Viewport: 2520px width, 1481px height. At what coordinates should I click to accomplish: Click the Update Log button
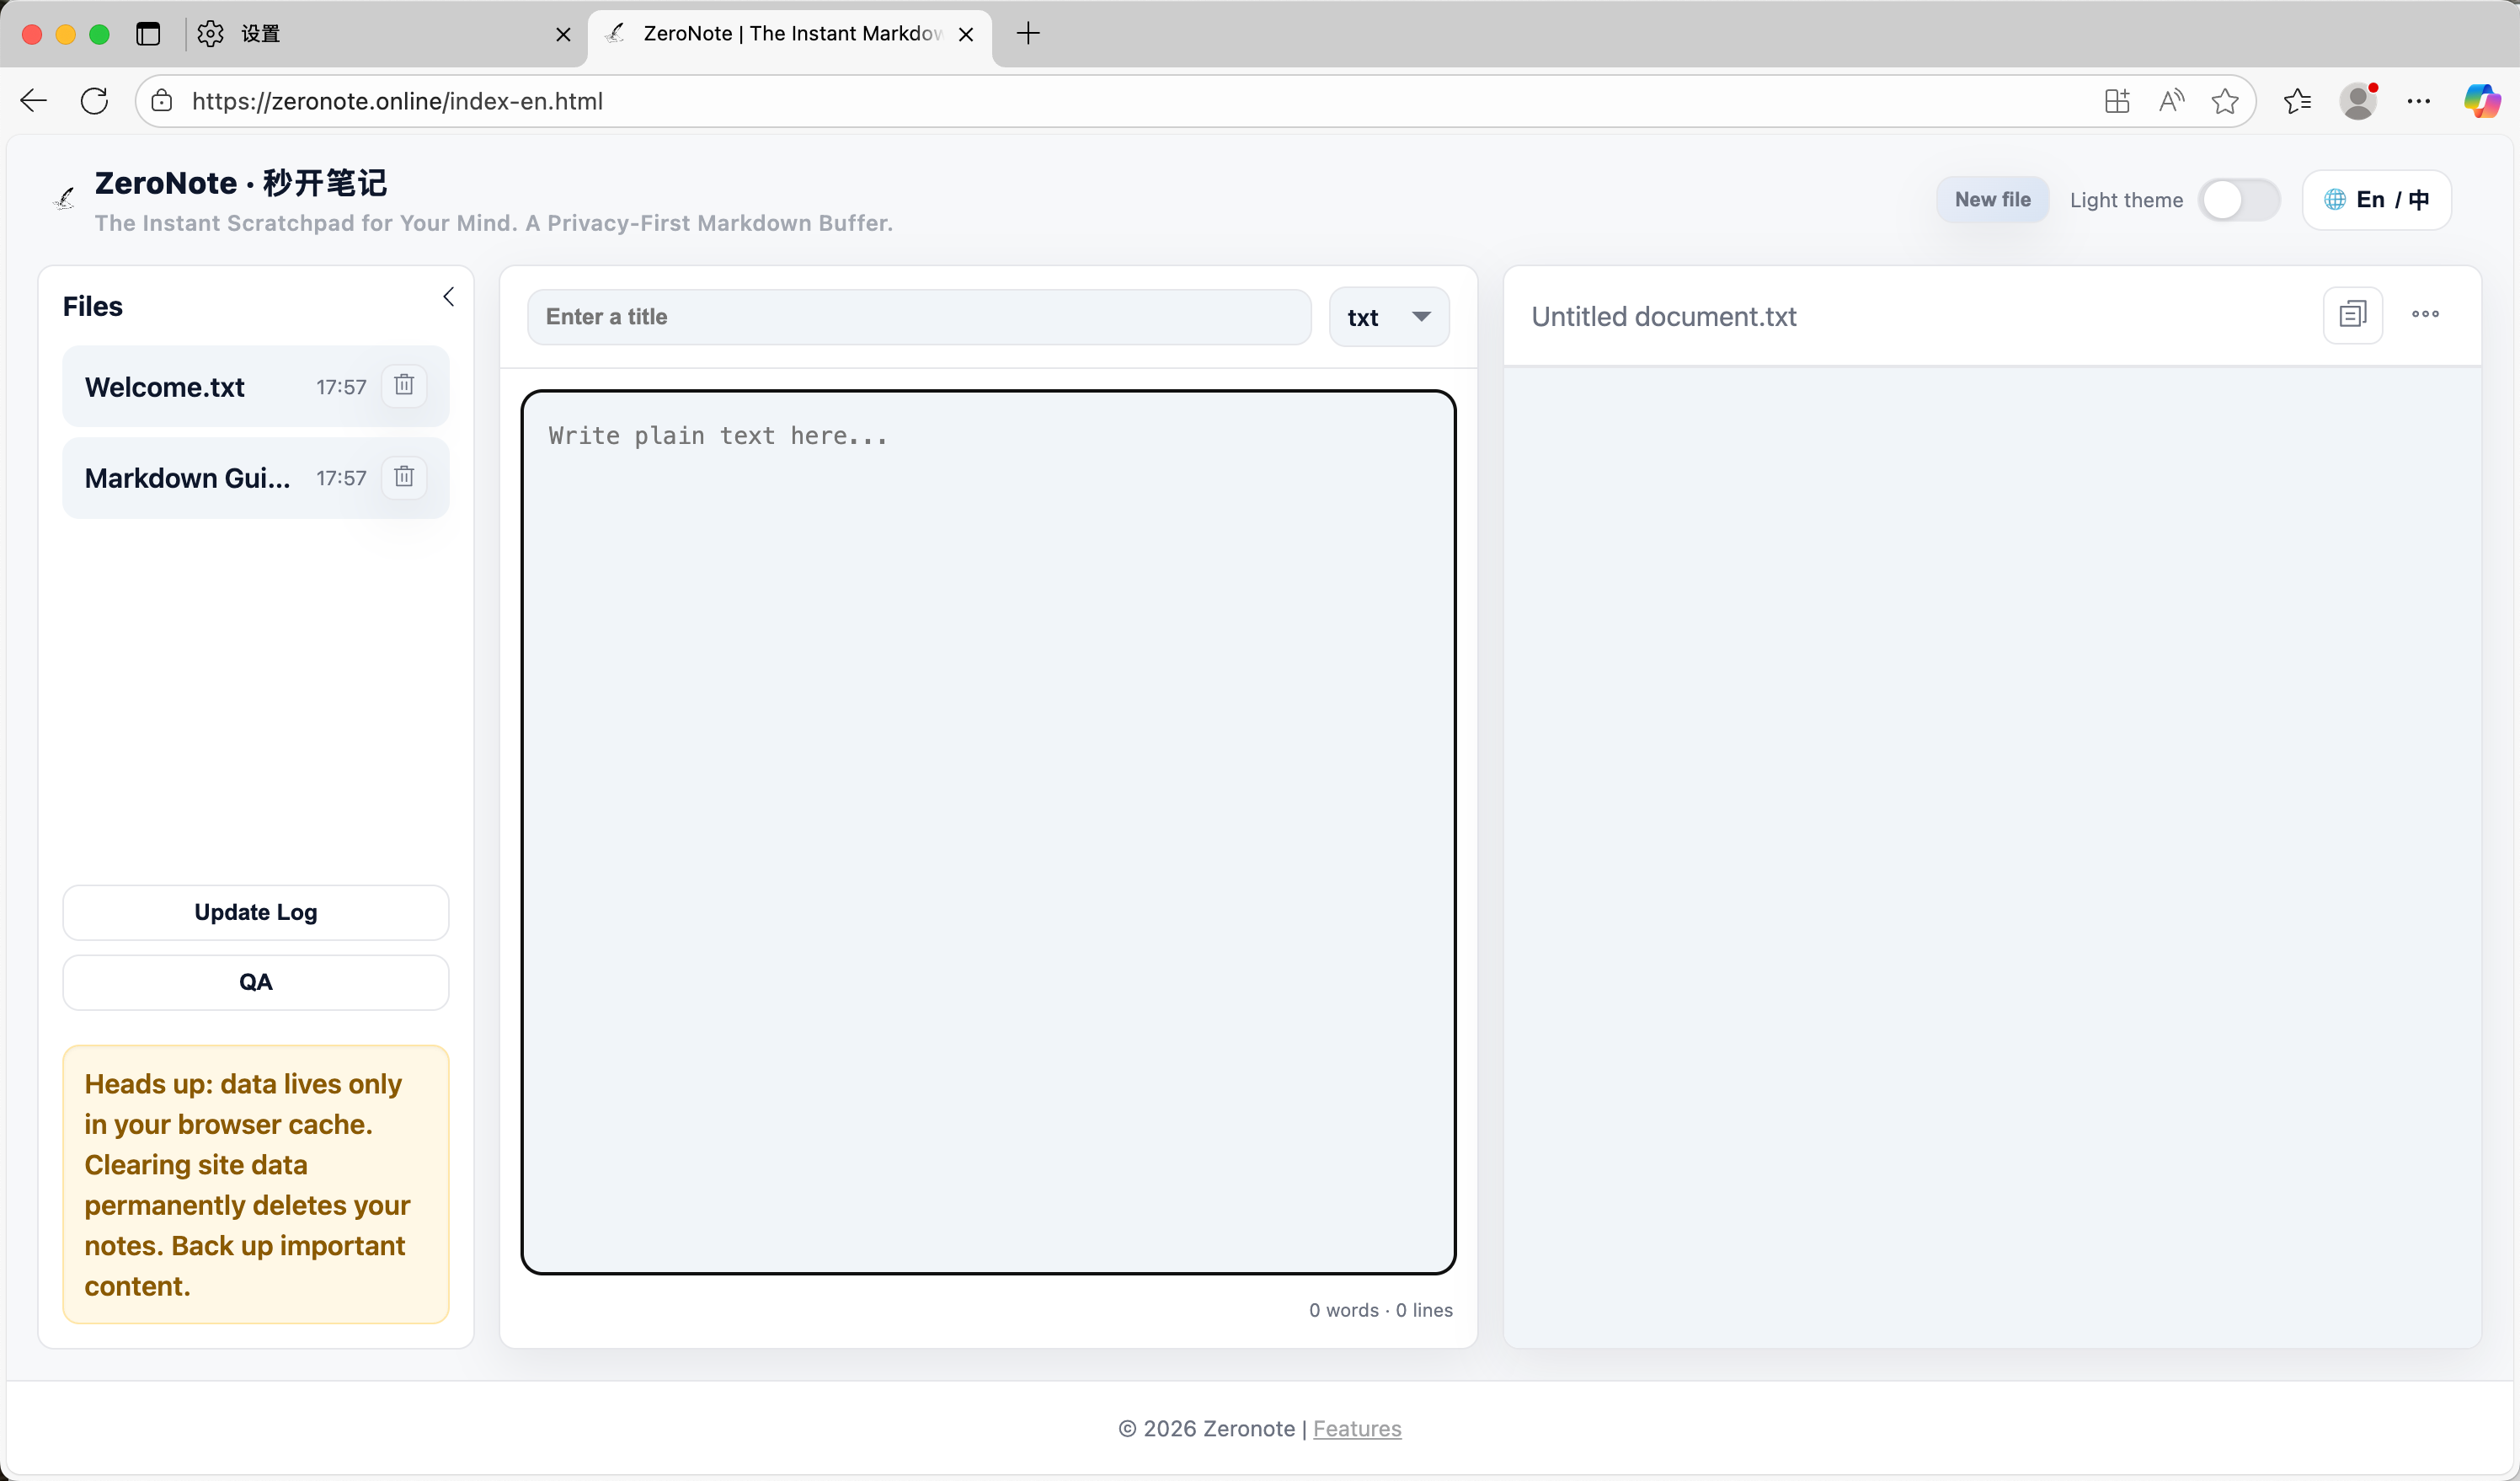point(256,912)
